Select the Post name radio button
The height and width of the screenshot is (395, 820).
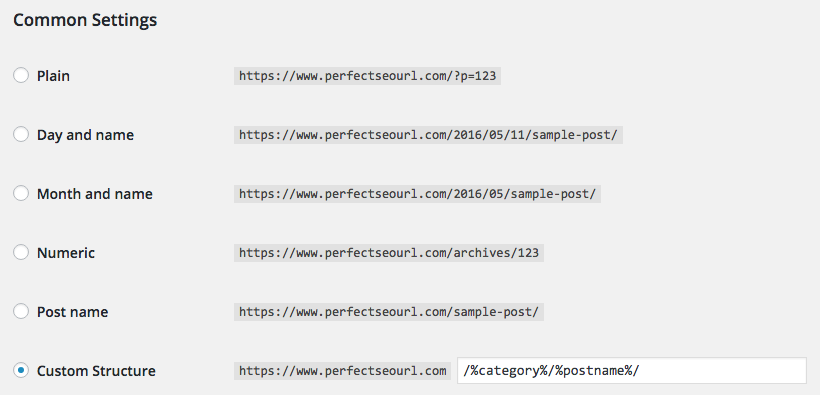tap(20, 311)
